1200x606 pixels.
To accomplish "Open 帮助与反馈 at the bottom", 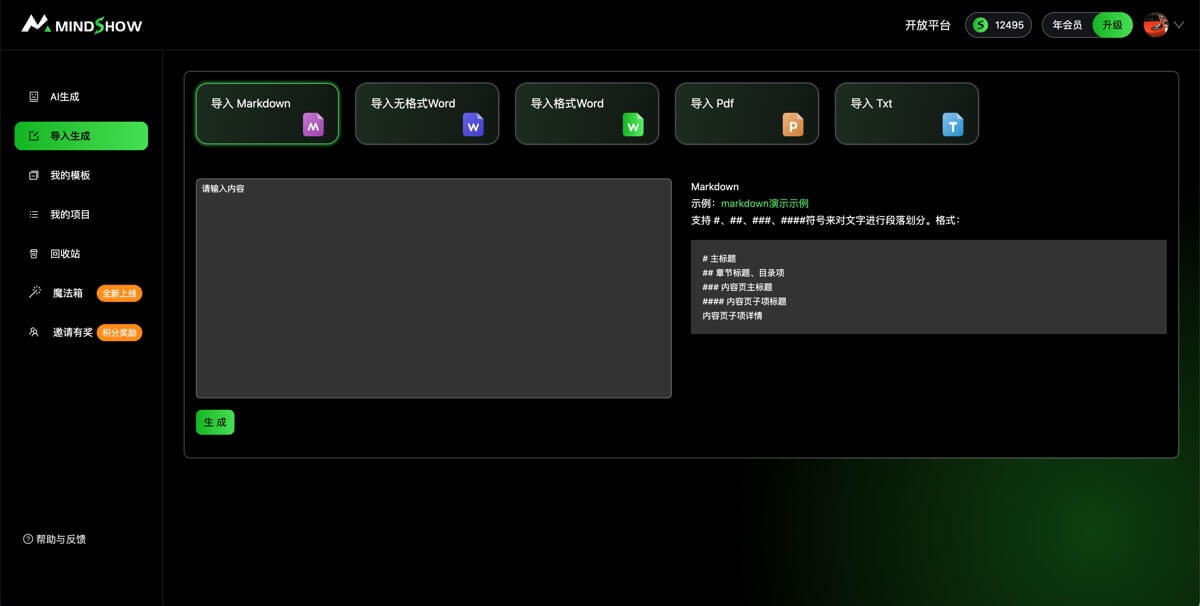I will [60, 539].
